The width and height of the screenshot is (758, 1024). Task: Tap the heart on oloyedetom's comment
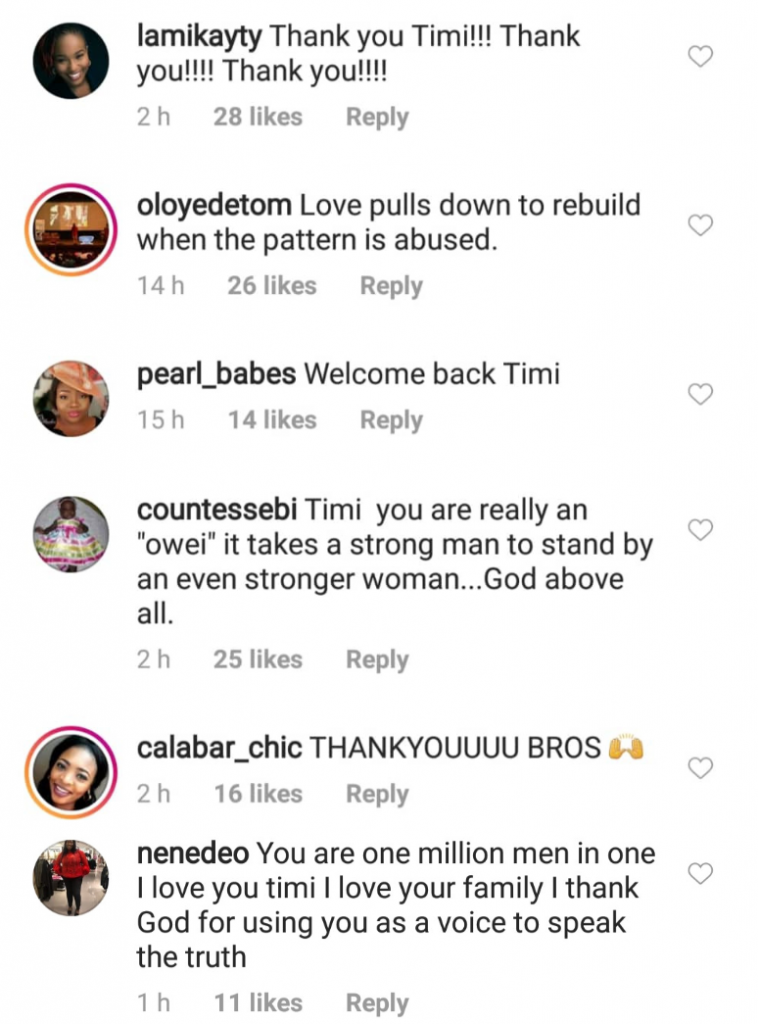point(701,225)
